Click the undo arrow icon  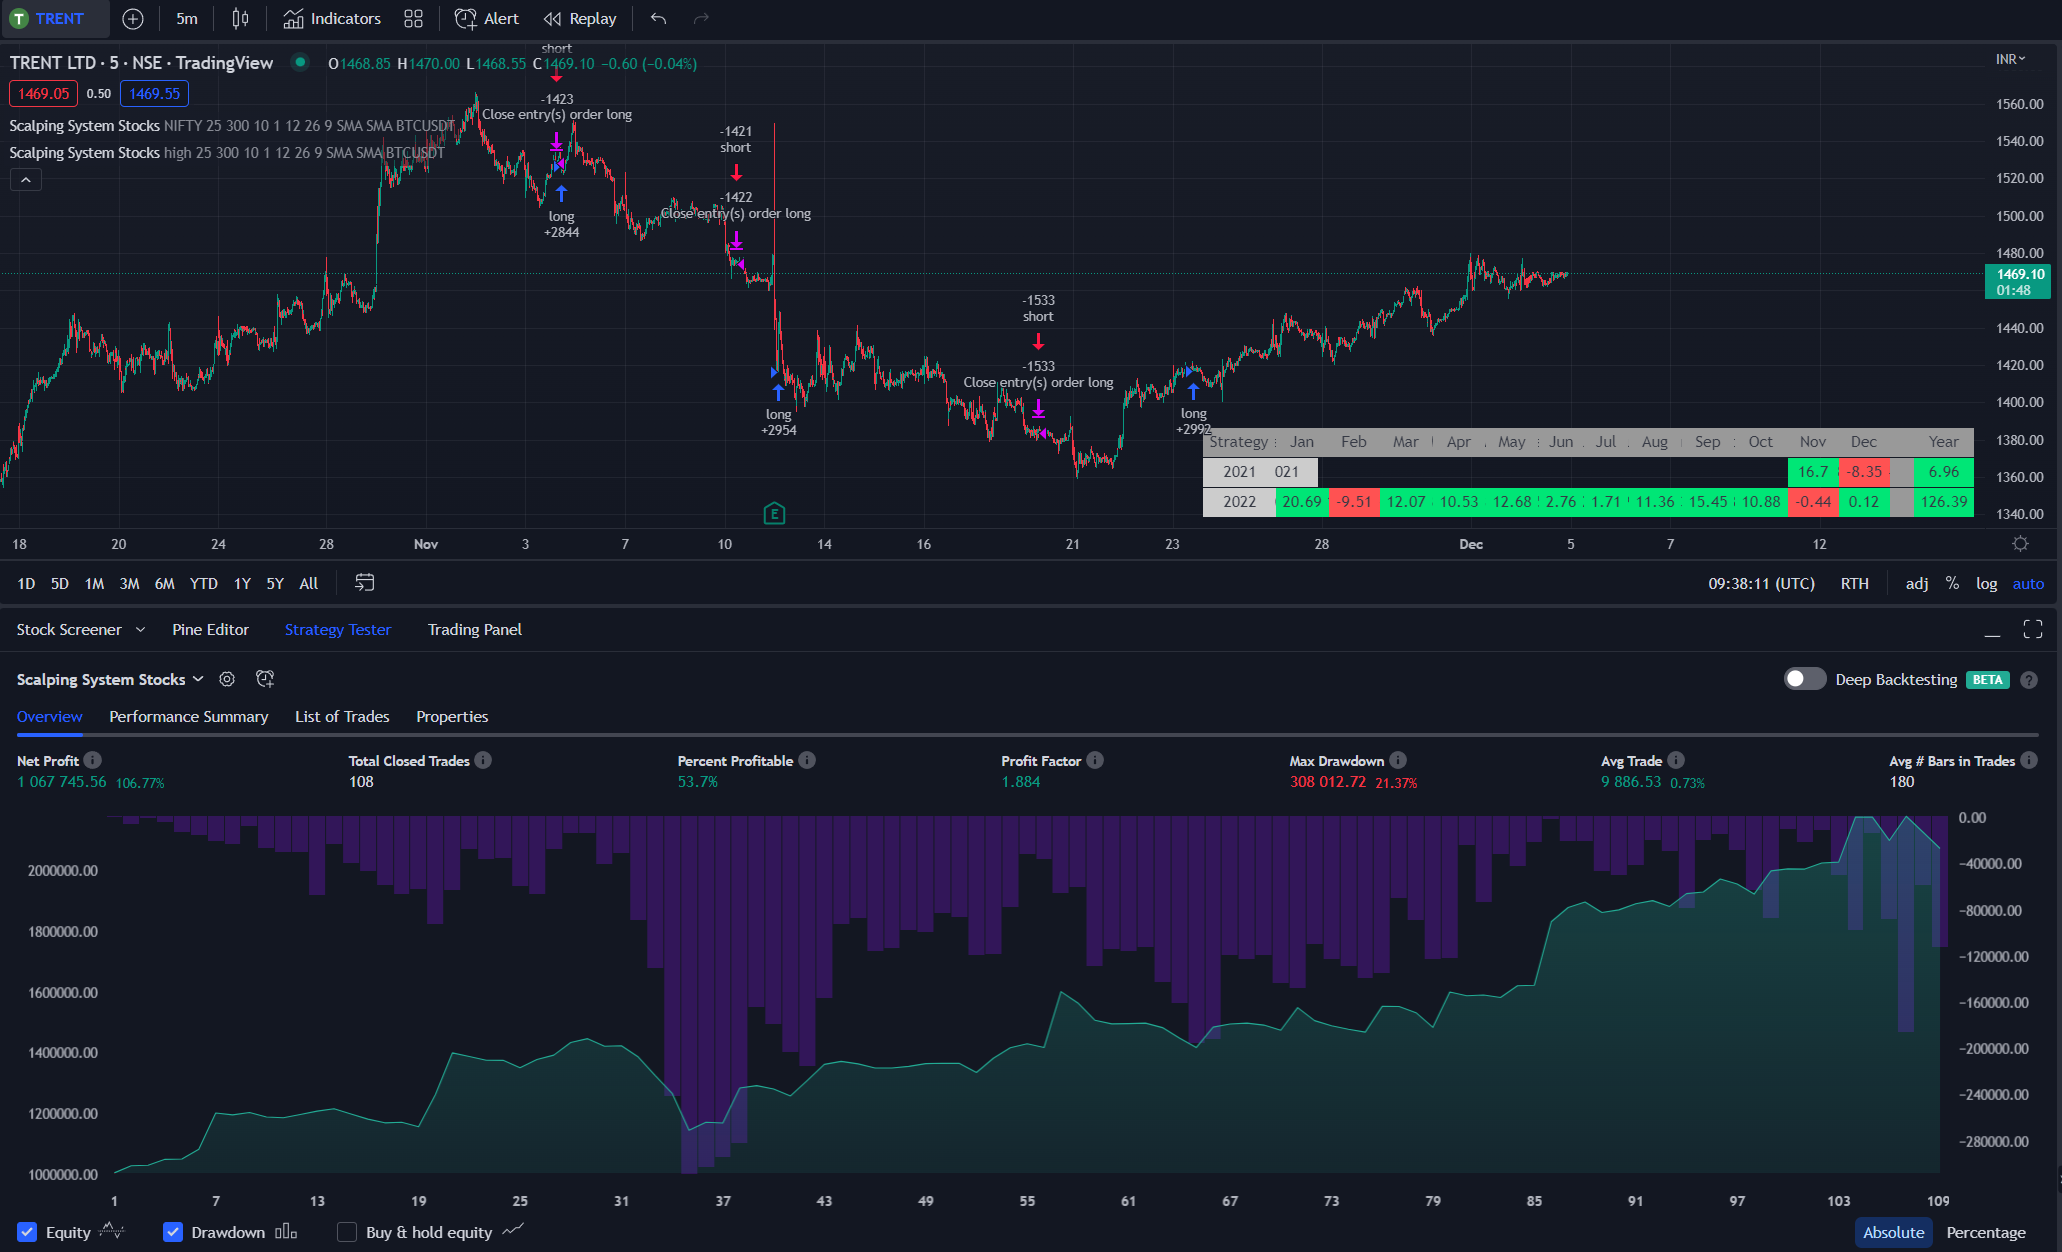[x=657, y=18]
